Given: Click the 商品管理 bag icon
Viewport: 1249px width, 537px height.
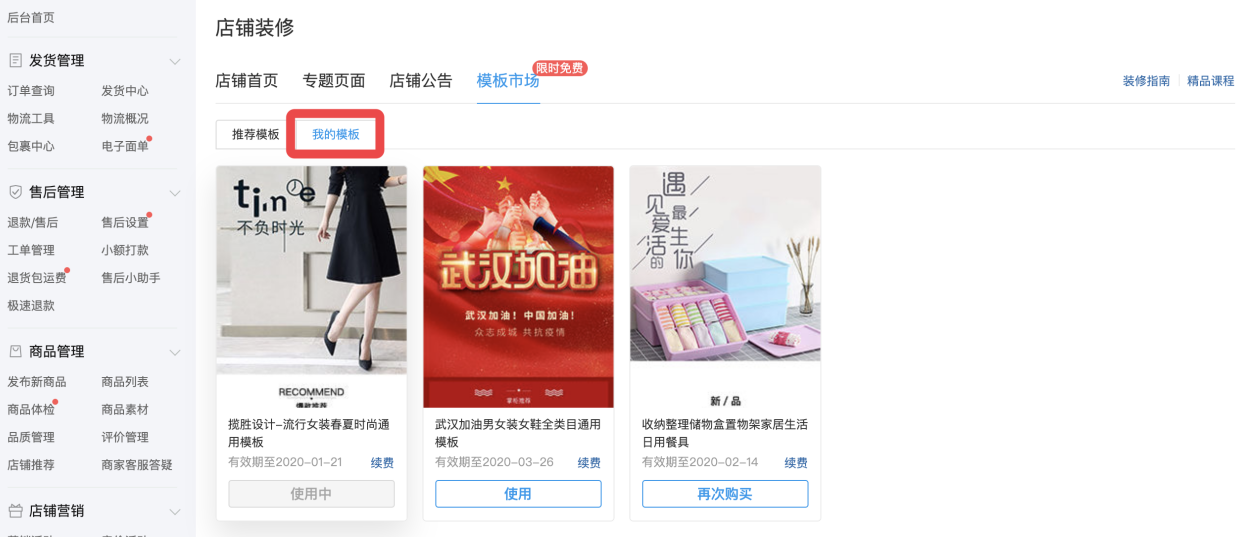Looking at the screenshot, I should click(x=15, y=352).
